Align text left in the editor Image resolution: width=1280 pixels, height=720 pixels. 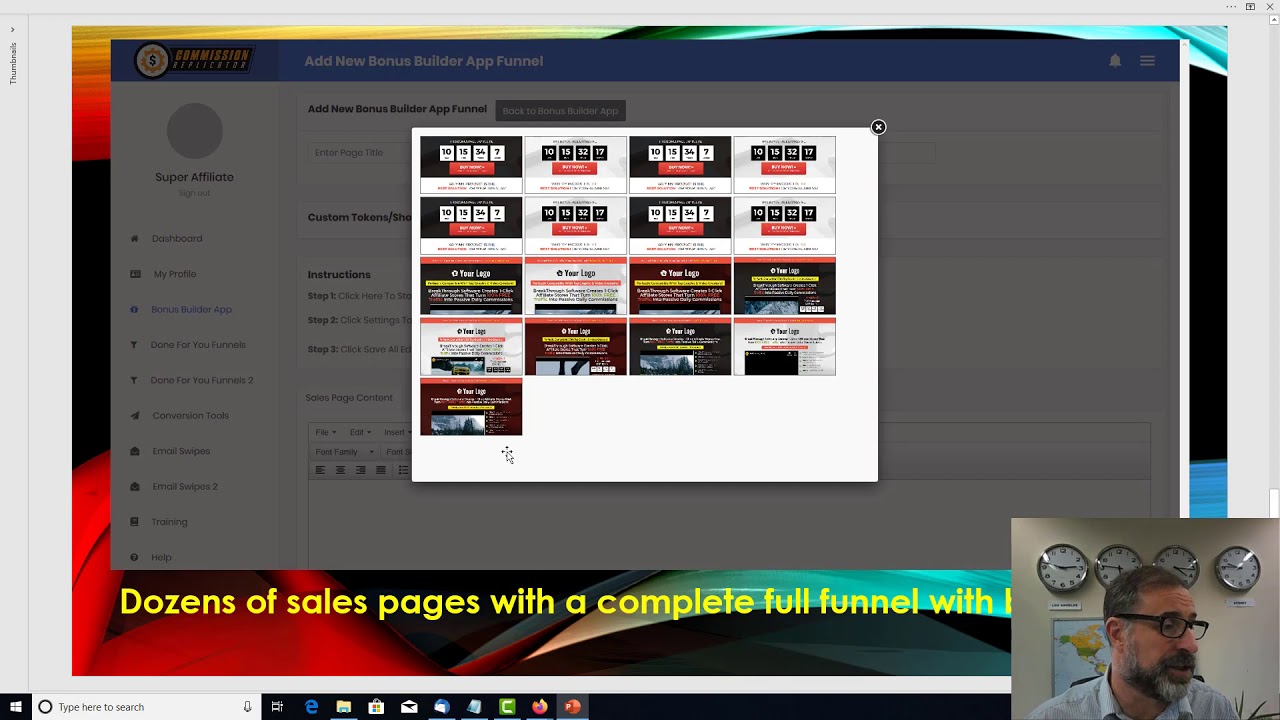320,470
